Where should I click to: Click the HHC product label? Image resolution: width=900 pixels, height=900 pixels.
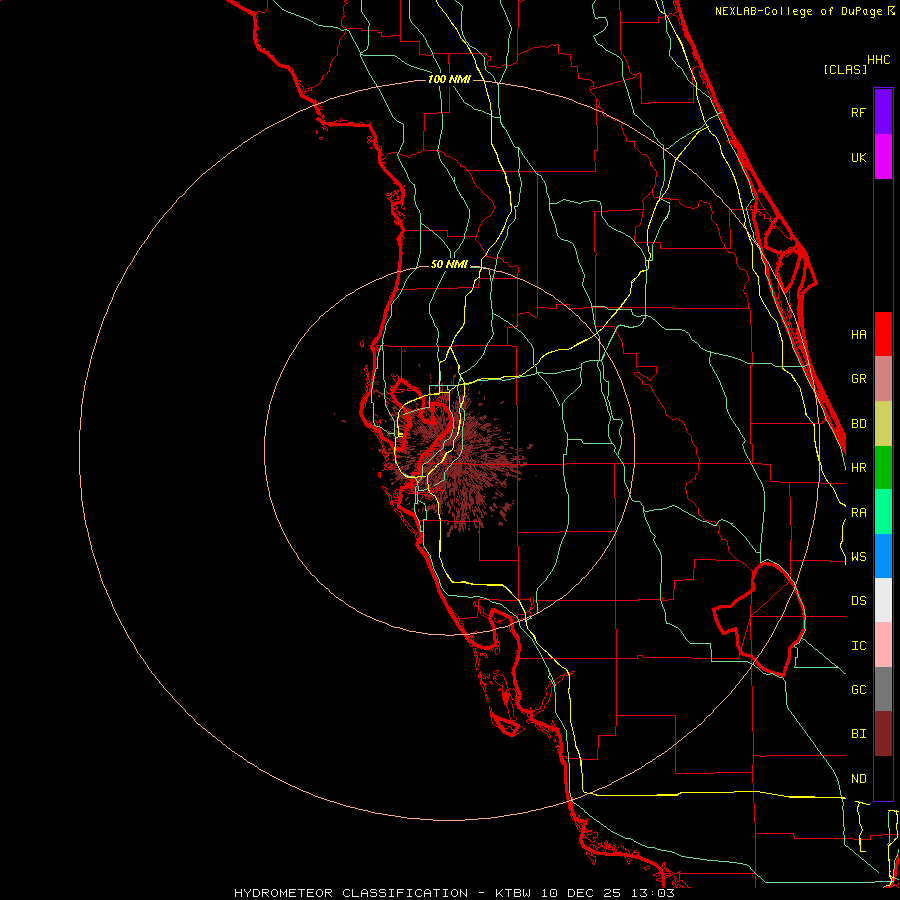[879, 60]
